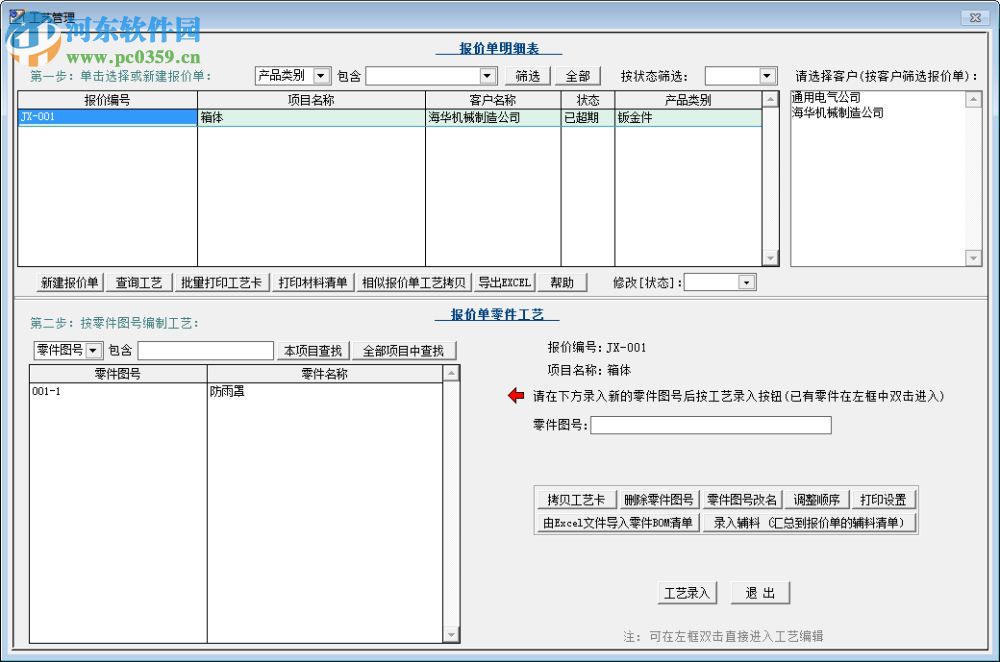1000x662 pixels.
Task: Open the 包含 value combo box arrow
Action: (487, 76)
